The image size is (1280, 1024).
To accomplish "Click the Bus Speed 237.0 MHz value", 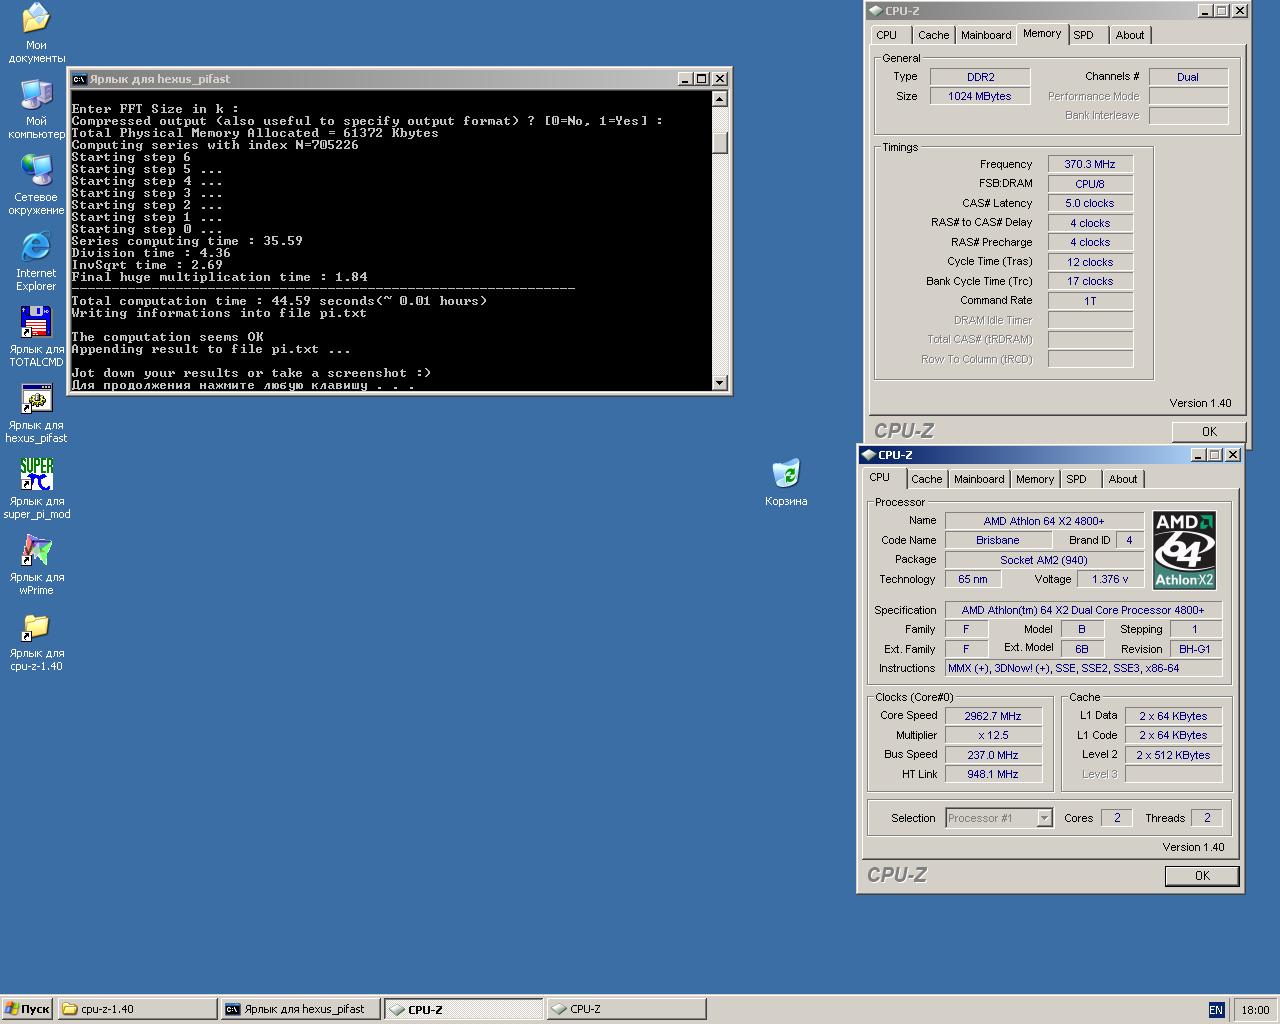I will tap(993, 755).
